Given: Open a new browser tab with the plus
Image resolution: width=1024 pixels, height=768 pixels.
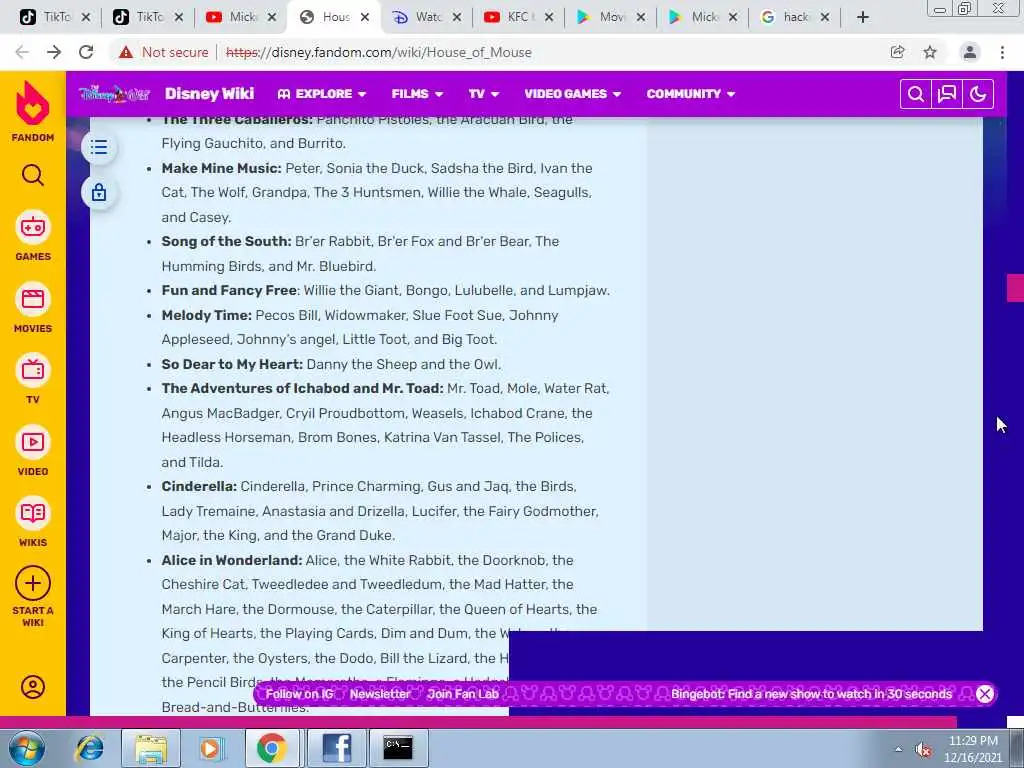Looking at the screenshot, I should (863, 17).
